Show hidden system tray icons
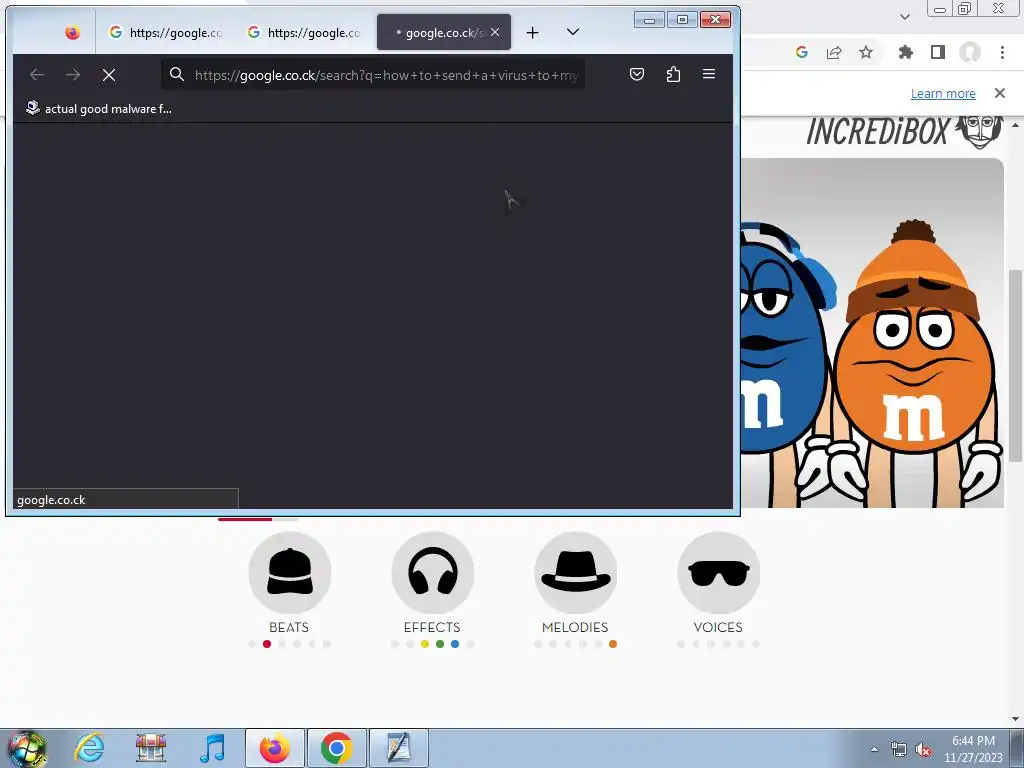 click(874, 748)
